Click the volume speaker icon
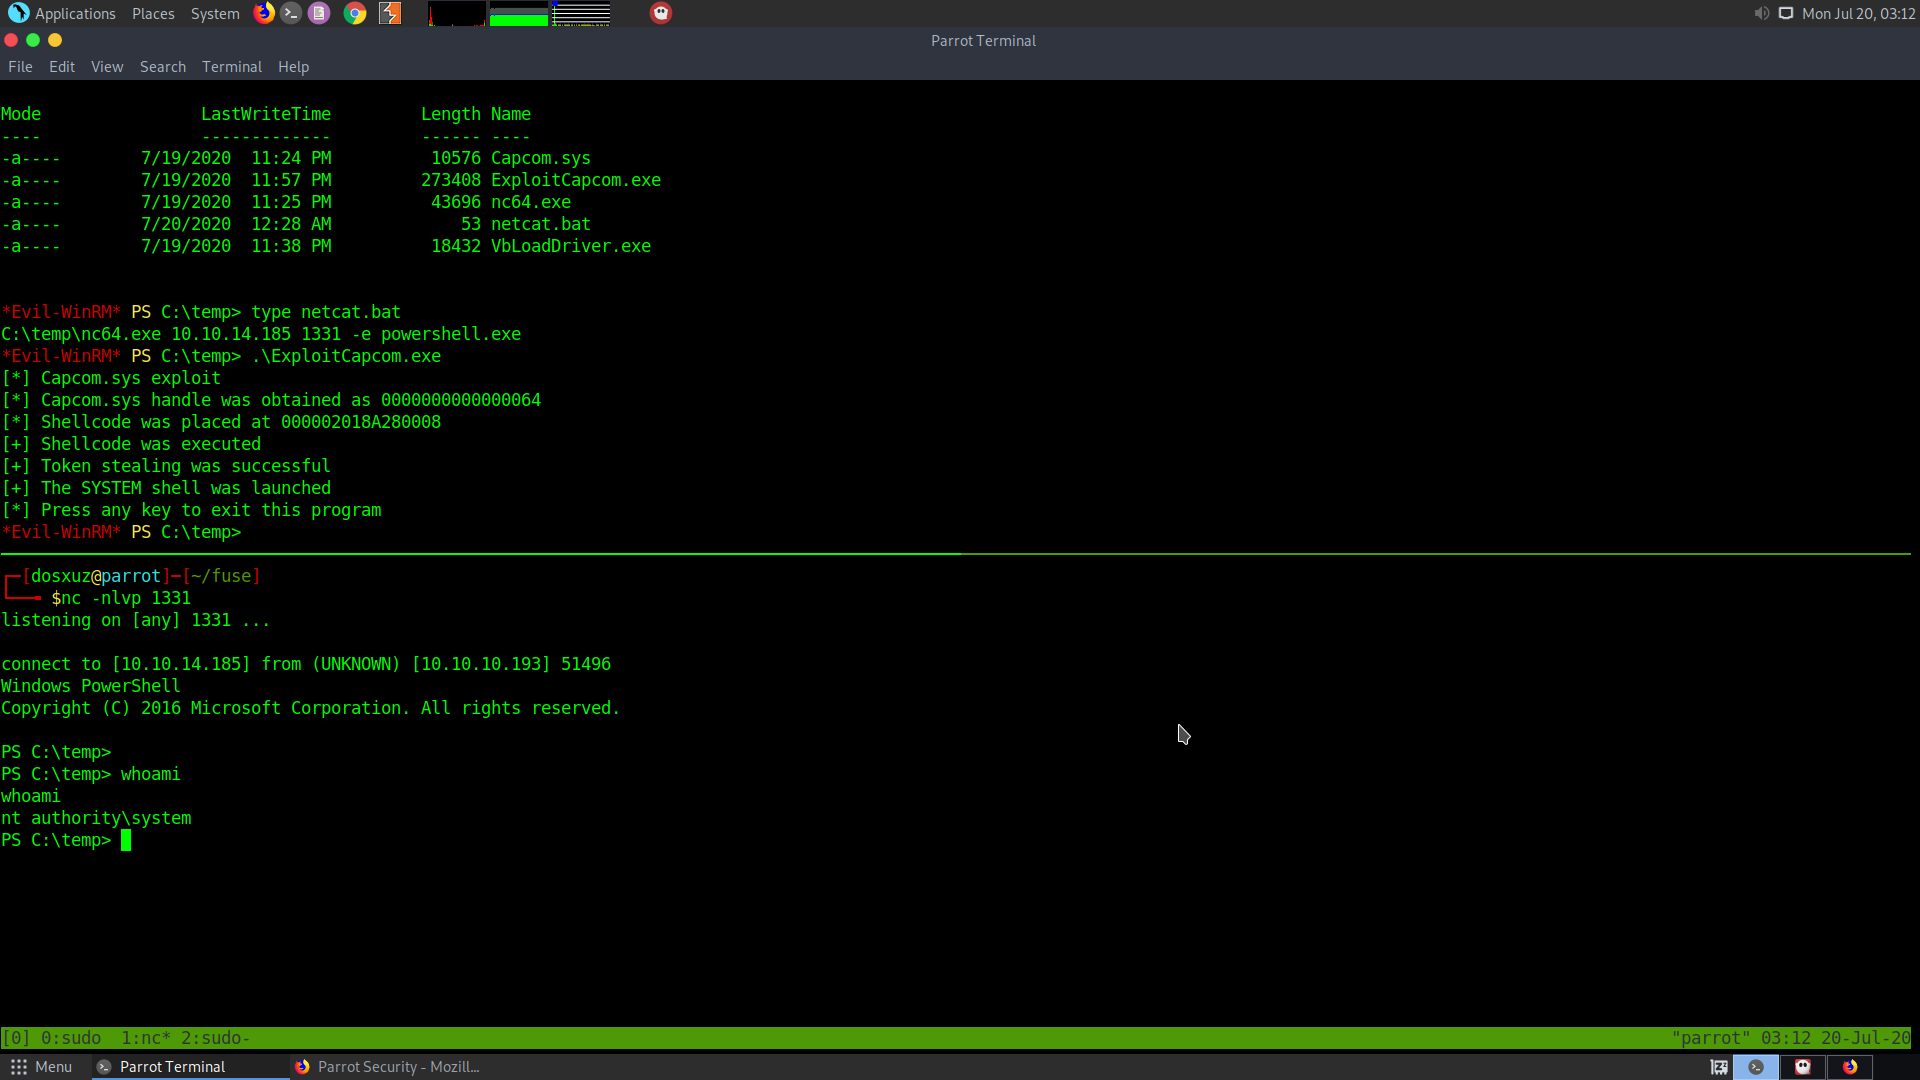1920x1080 pixels. click(x=1761, y=13)
